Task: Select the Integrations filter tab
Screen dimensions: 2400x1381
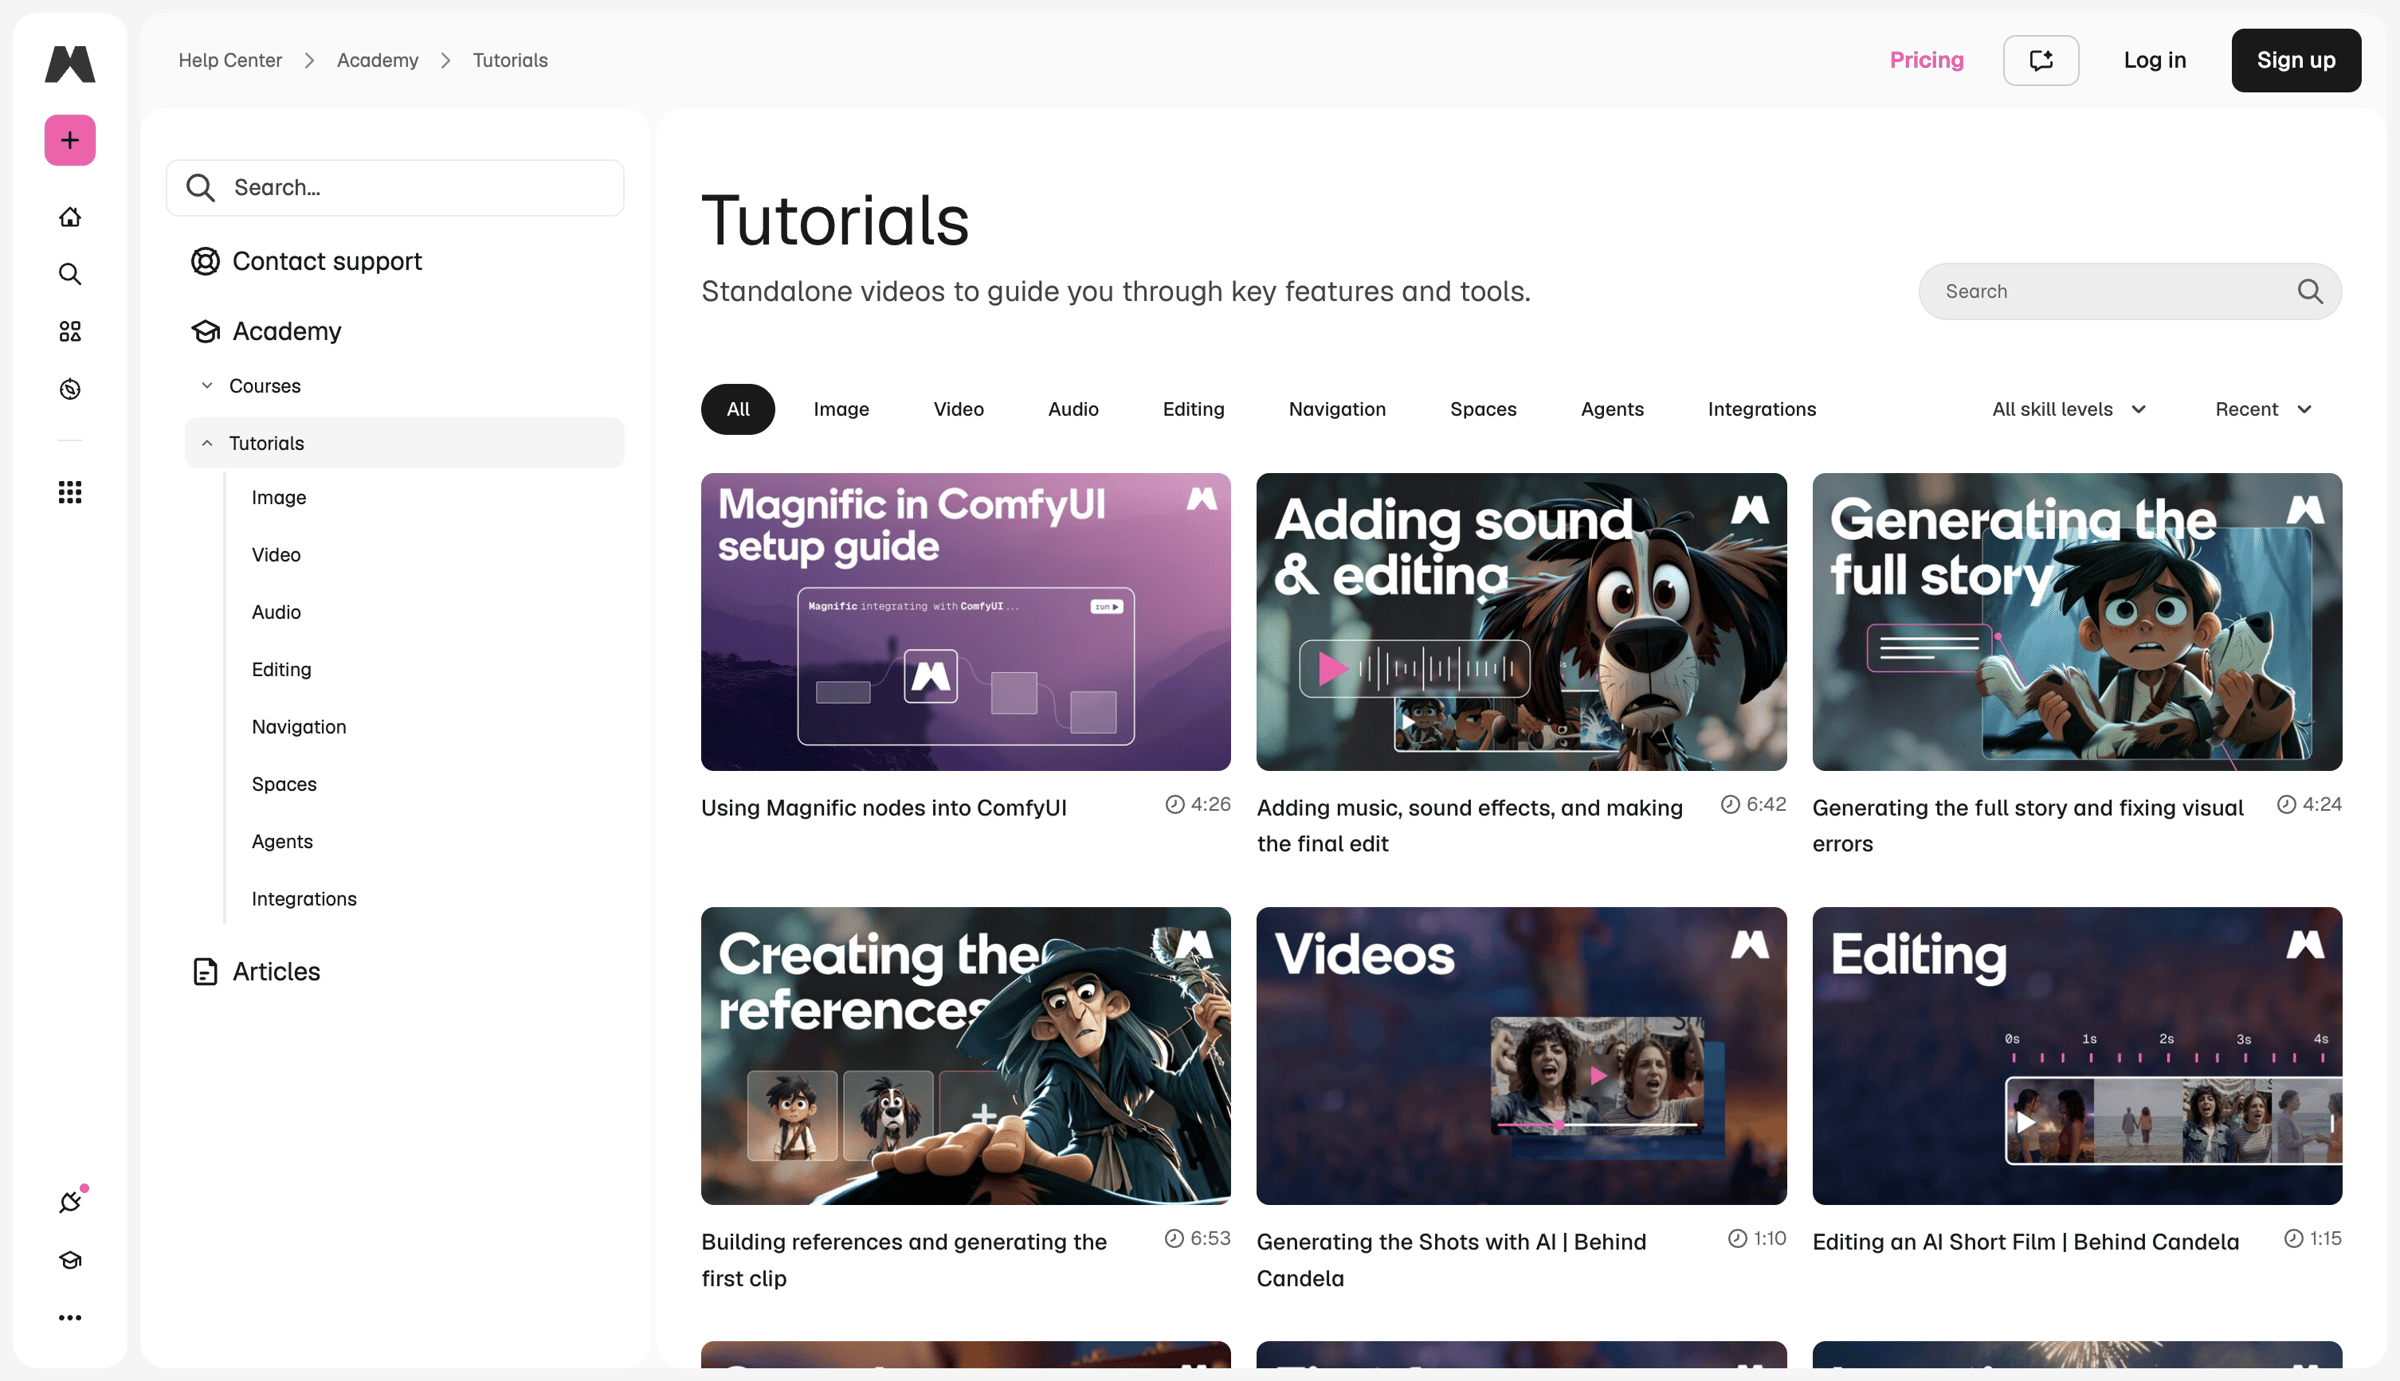Action: tap(1761, 409)
